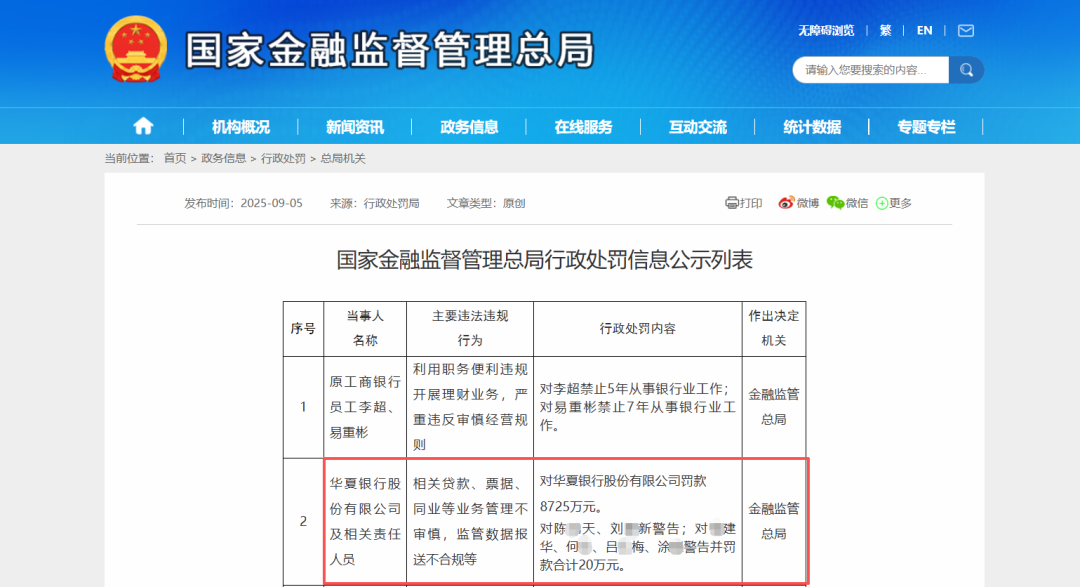Click the 行政处罚内容 column header
This screenshot has width=1080, height=587.
coord(638,329)
